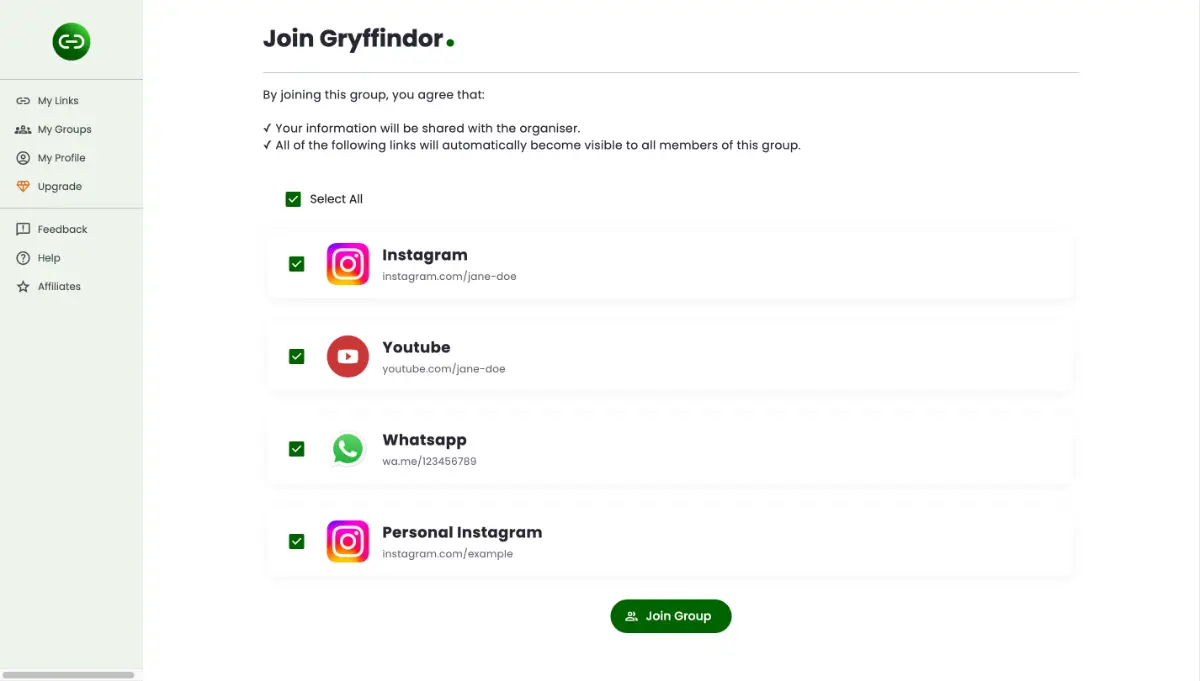Viewport: 1200px width, 681px height.
Task: Click the green link logo icon
Action: [71, 41]
